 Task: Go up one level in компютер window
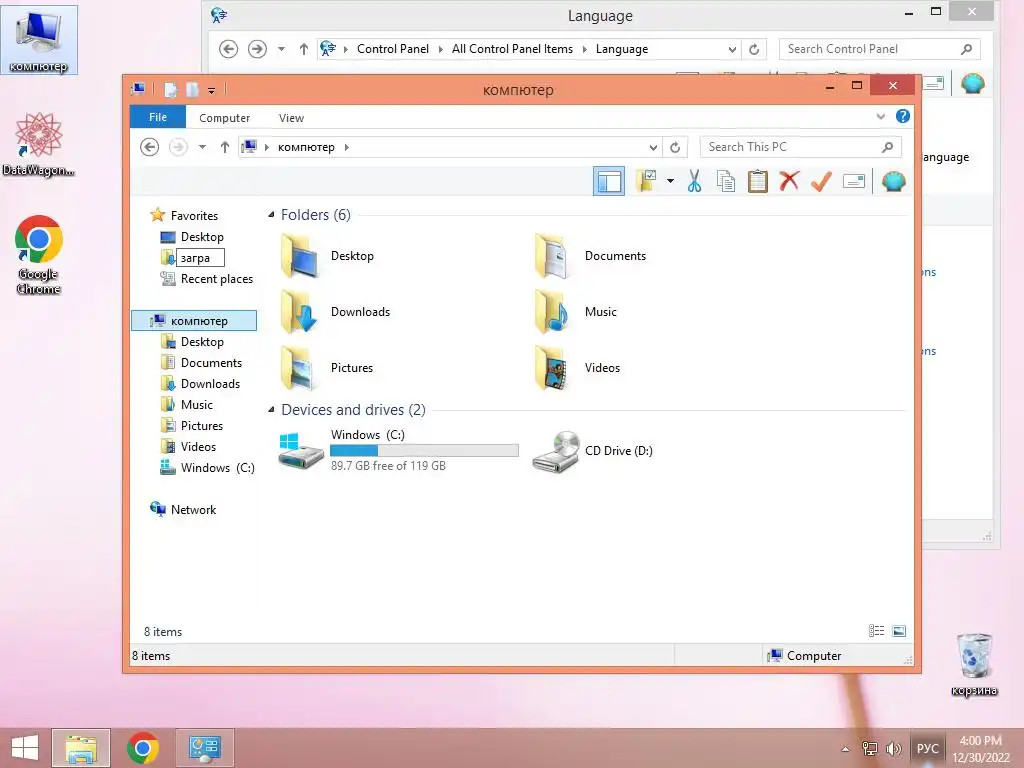tap(225, 147)
